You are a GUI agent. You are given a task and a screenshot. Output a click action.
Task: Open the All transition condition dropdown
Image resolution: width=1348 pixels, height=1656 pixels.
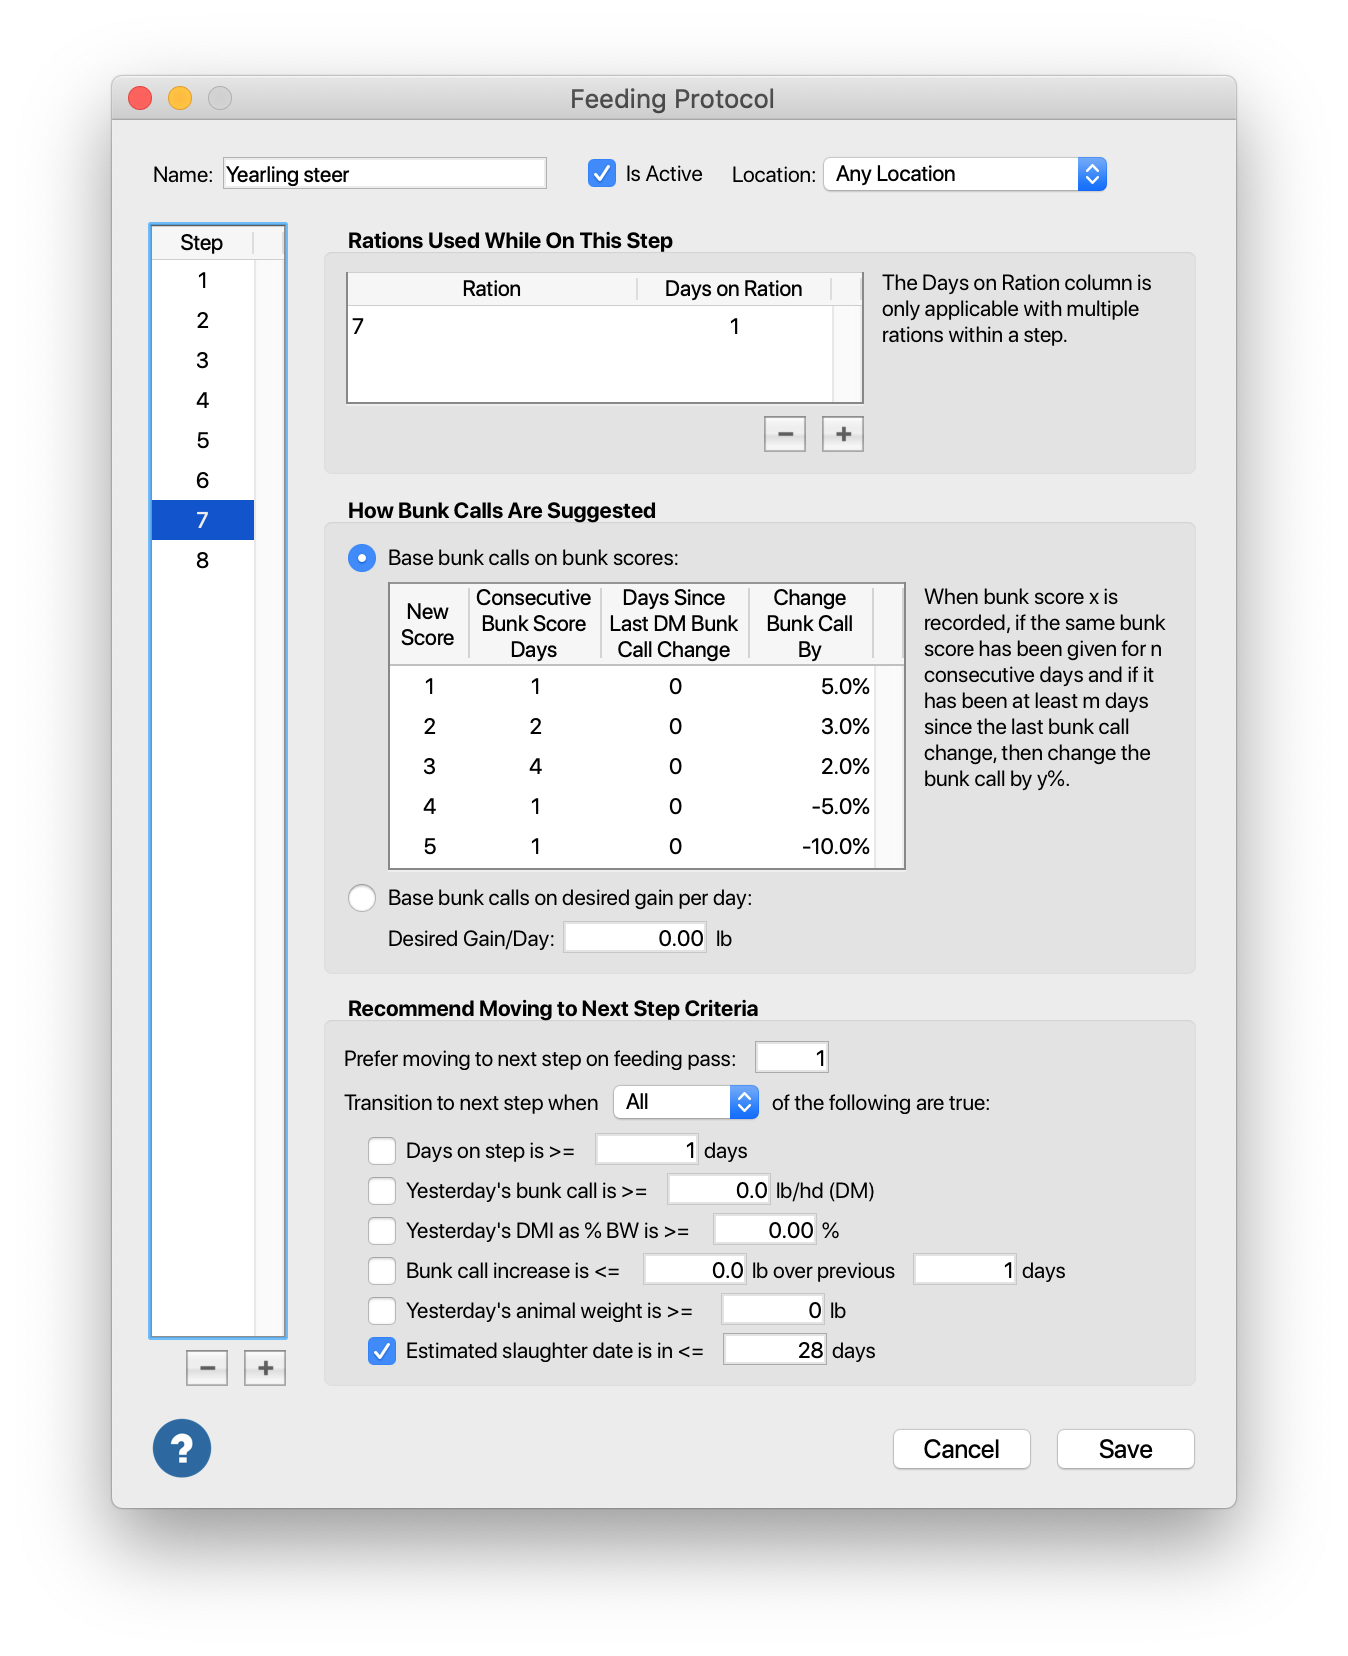point(686,1102)
